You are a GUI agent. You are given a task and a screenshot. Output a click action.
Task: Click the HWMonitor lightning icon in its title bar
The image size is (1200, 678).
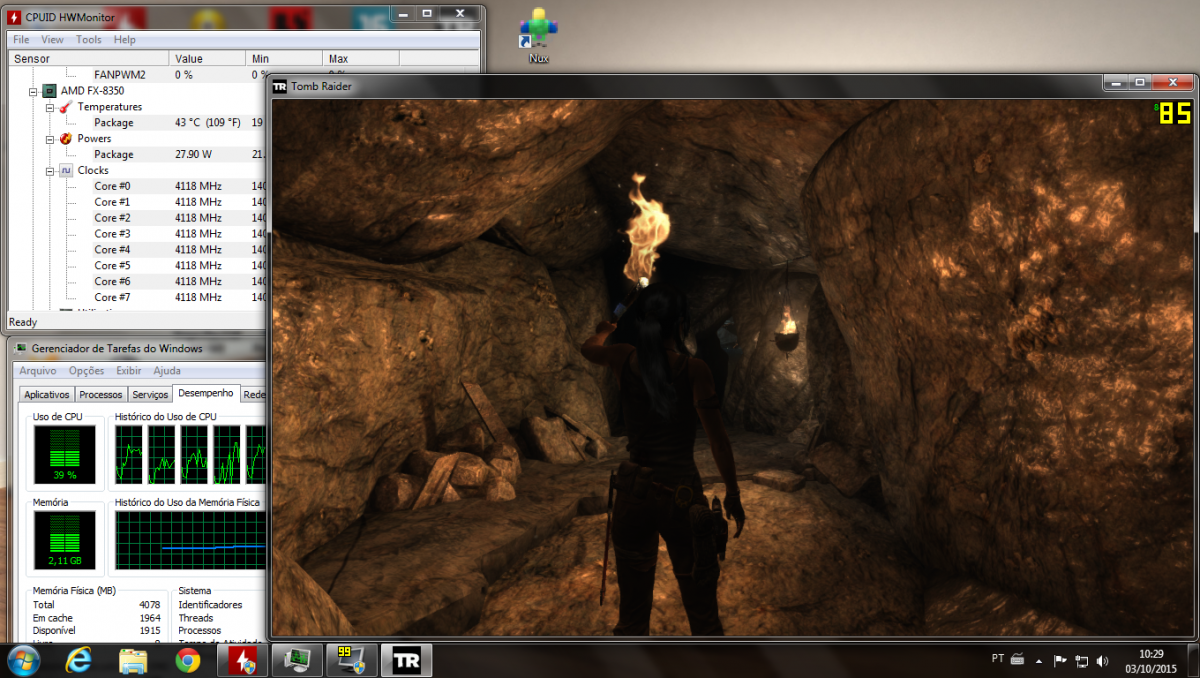[x=15, y=15]
